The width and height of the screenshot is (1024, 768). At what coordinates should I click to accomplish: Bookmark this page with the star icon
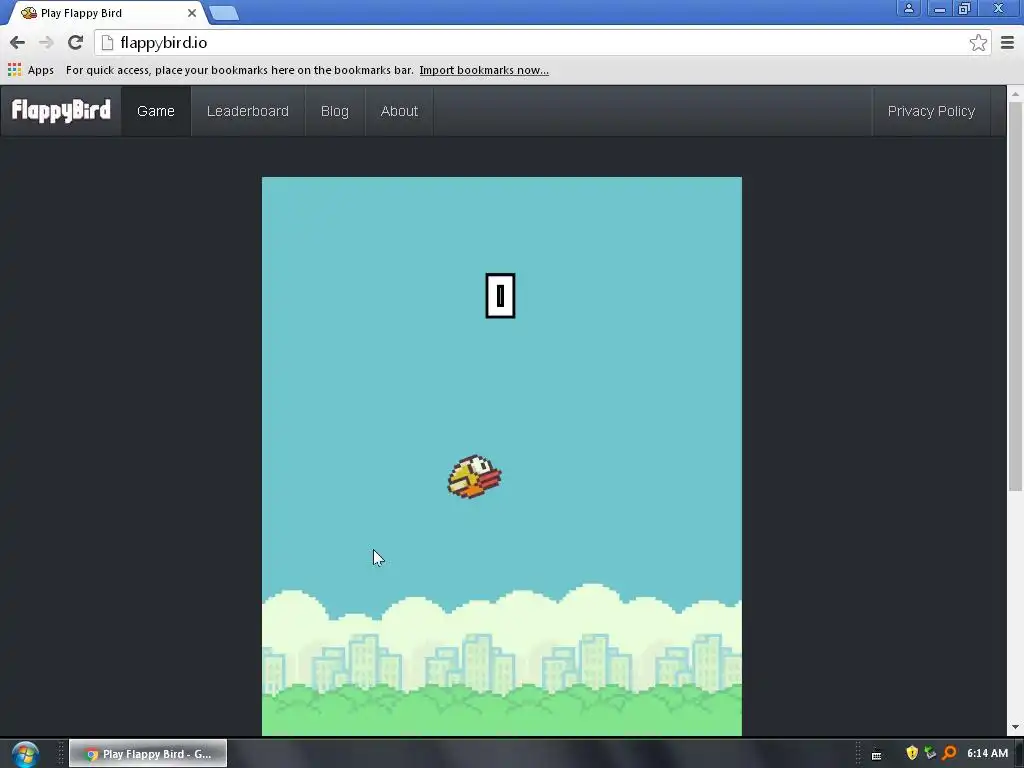tap(978, 42)
